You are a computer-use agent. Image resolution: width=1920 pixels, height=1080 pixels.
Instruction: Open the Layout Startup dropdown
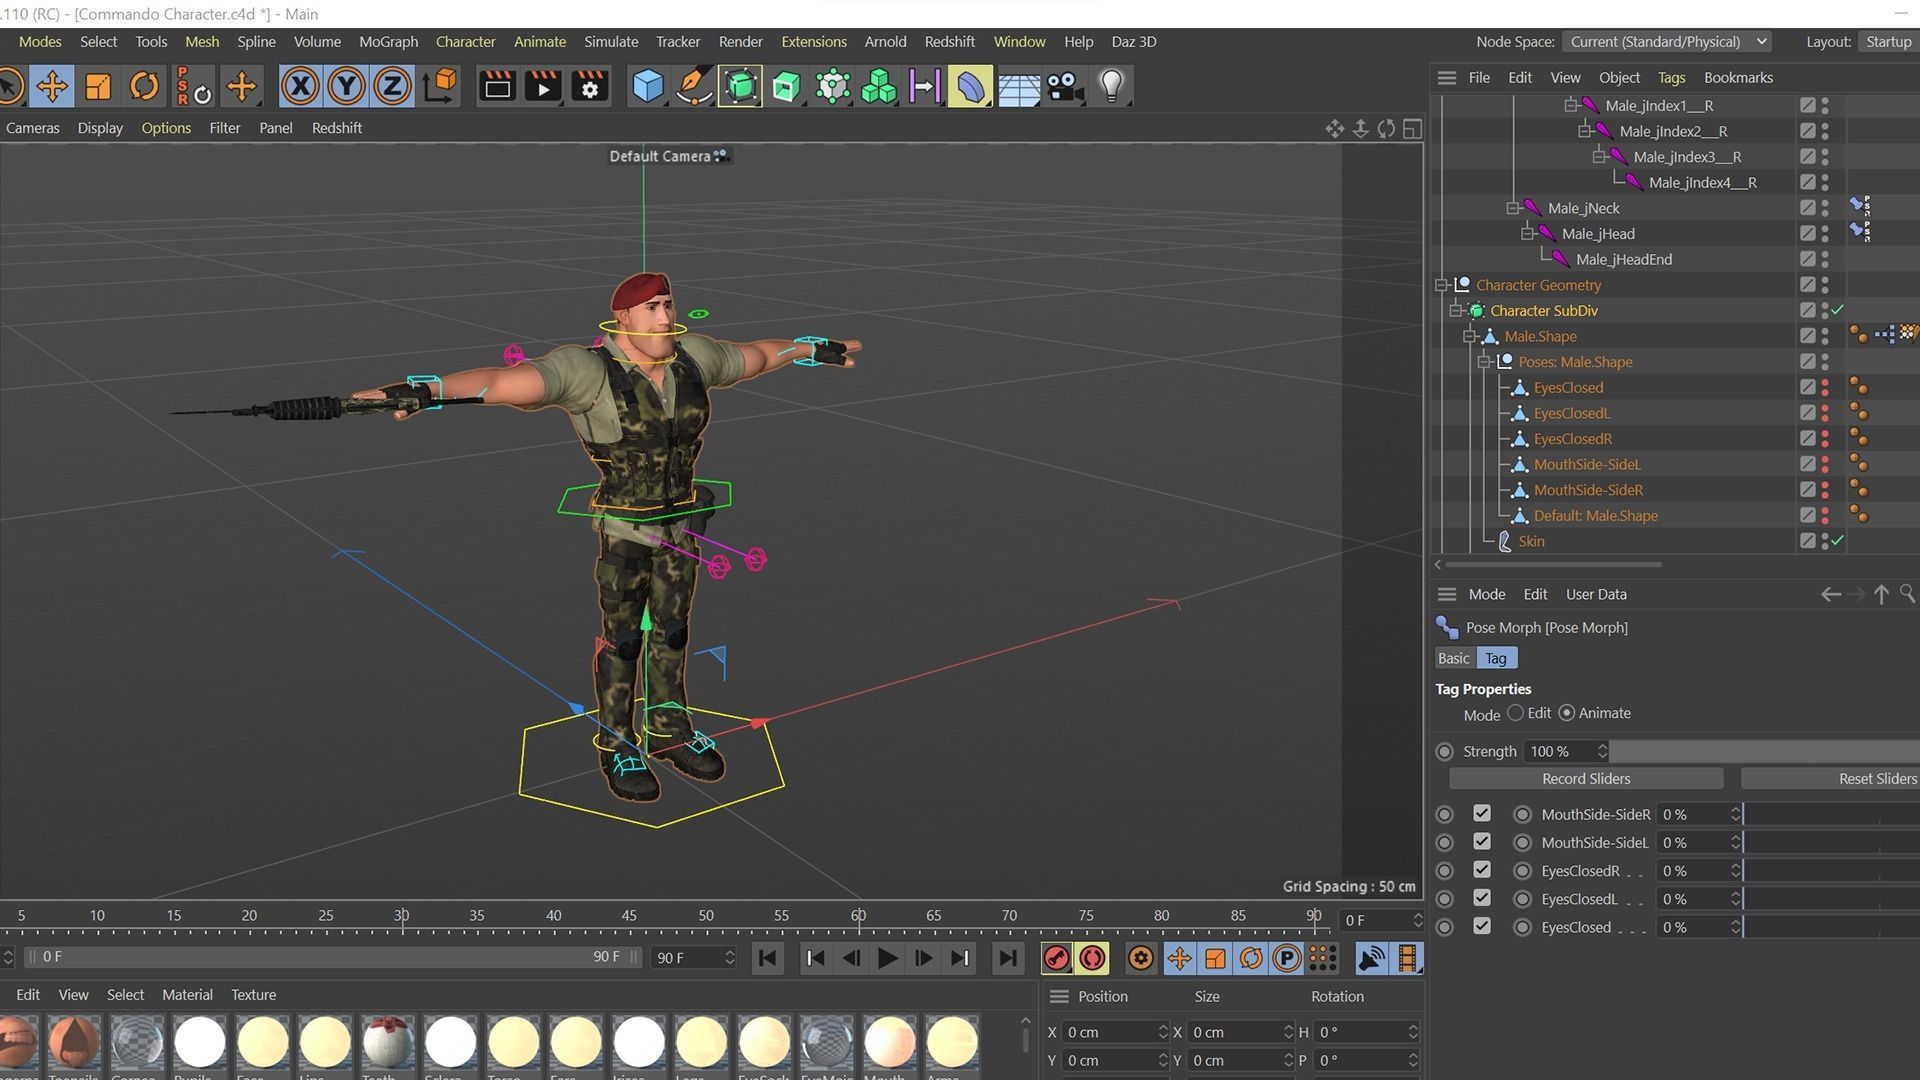[x=1887, y=41]
